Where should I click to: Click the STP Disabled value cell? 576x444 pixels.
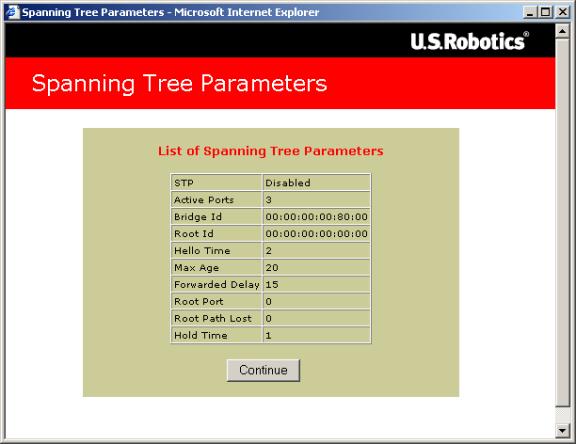point(317,183)
